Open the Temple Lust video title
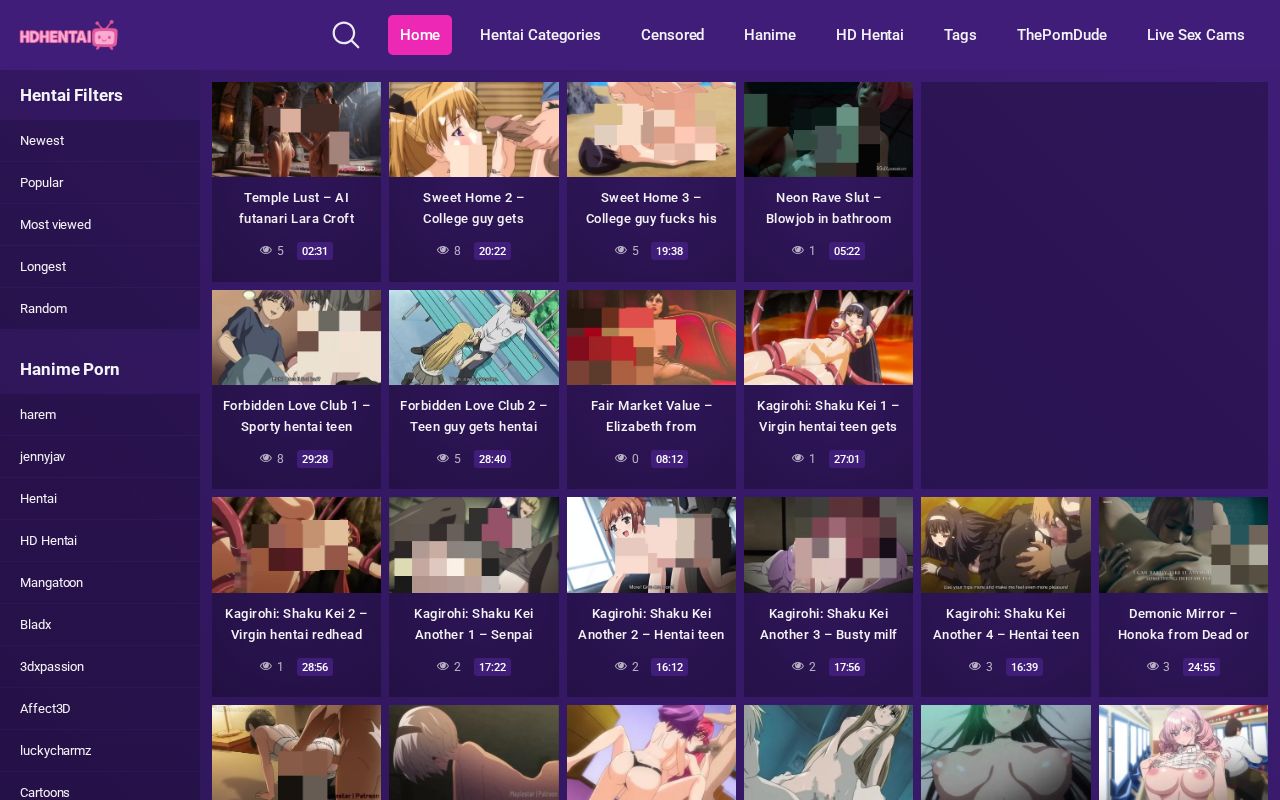This screenshot has height=800, width=1280. click(296, 208)
